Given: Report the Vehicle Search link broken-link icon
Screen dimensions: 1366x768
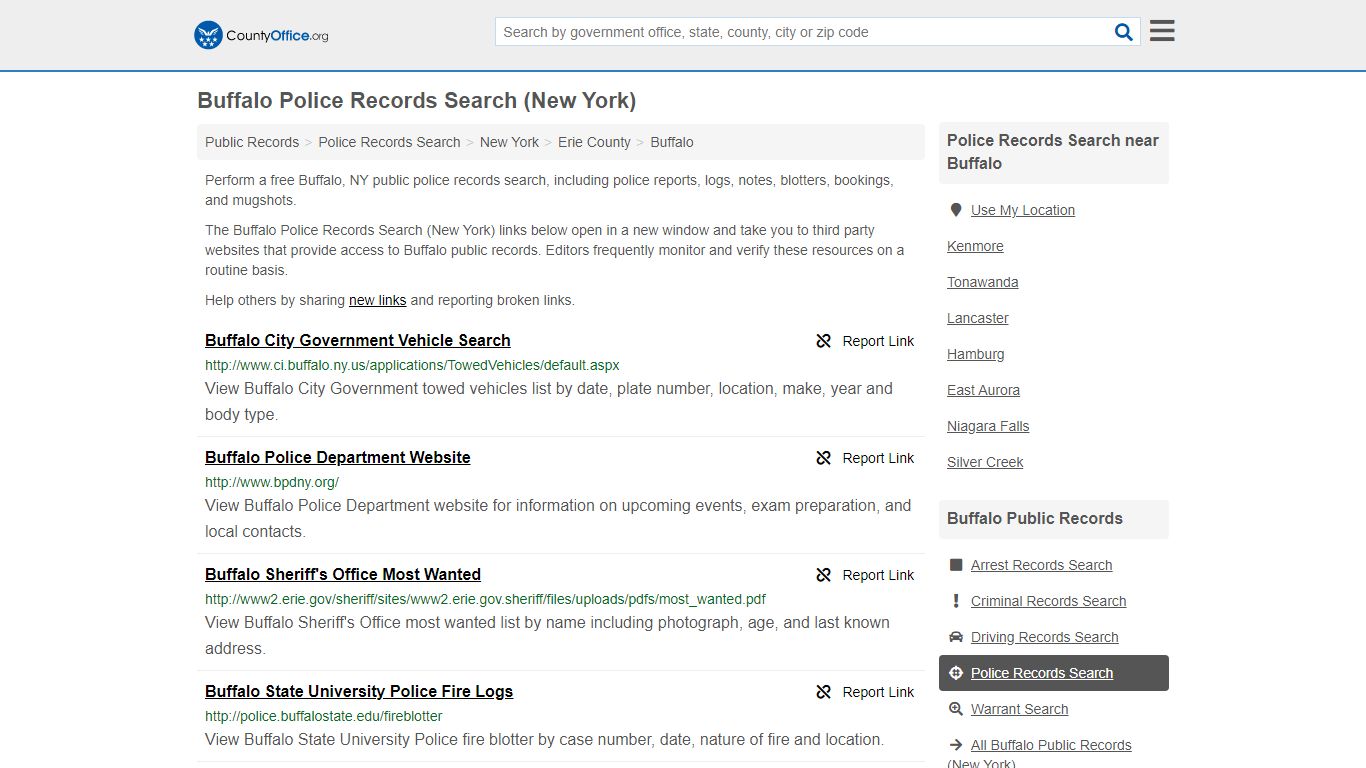Looking at the screenshot, I should 824,341.
